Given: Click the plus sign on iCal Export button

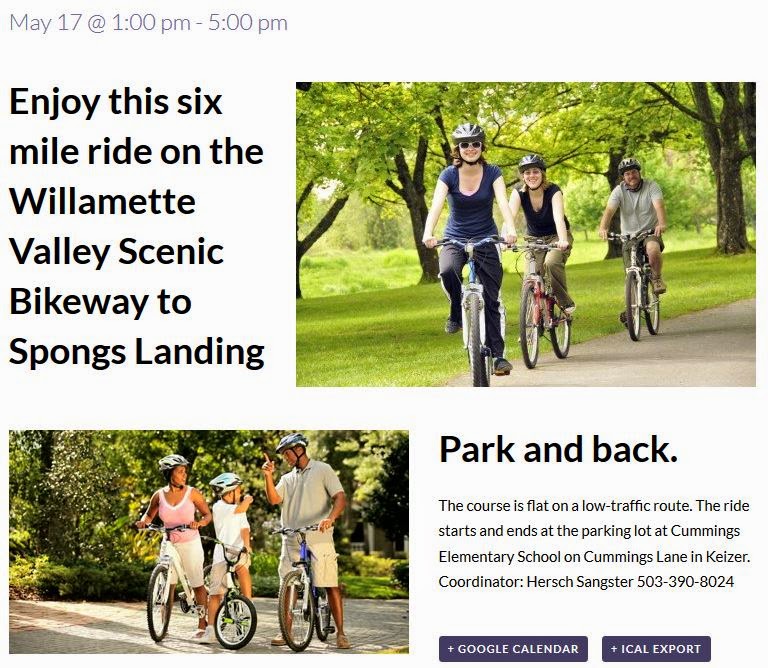Looking at the screenshot, I should point(614,649).
